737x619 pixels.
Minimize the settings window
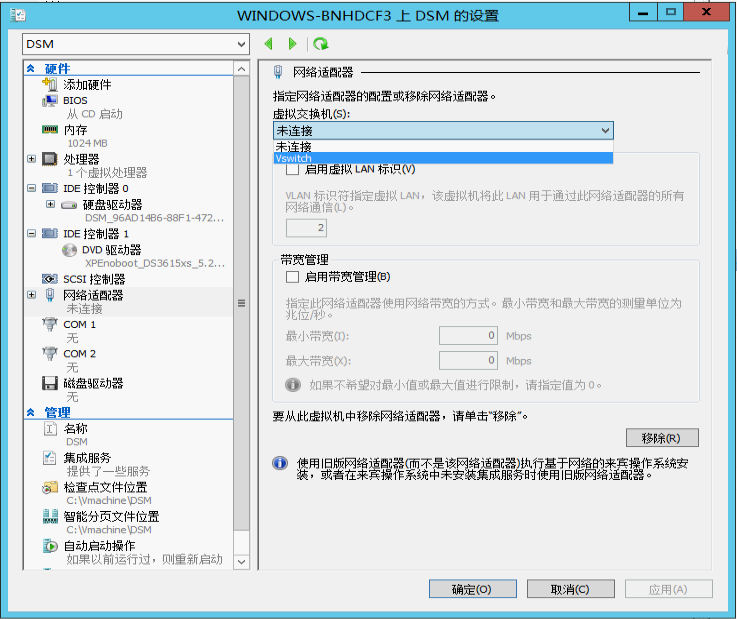tap(643, 12)
